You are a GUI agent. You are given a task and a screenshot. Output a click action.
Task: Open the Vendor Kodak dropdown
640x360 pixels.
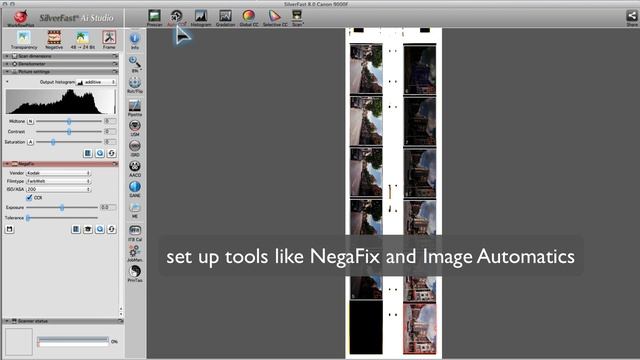[x=58, y=173]
